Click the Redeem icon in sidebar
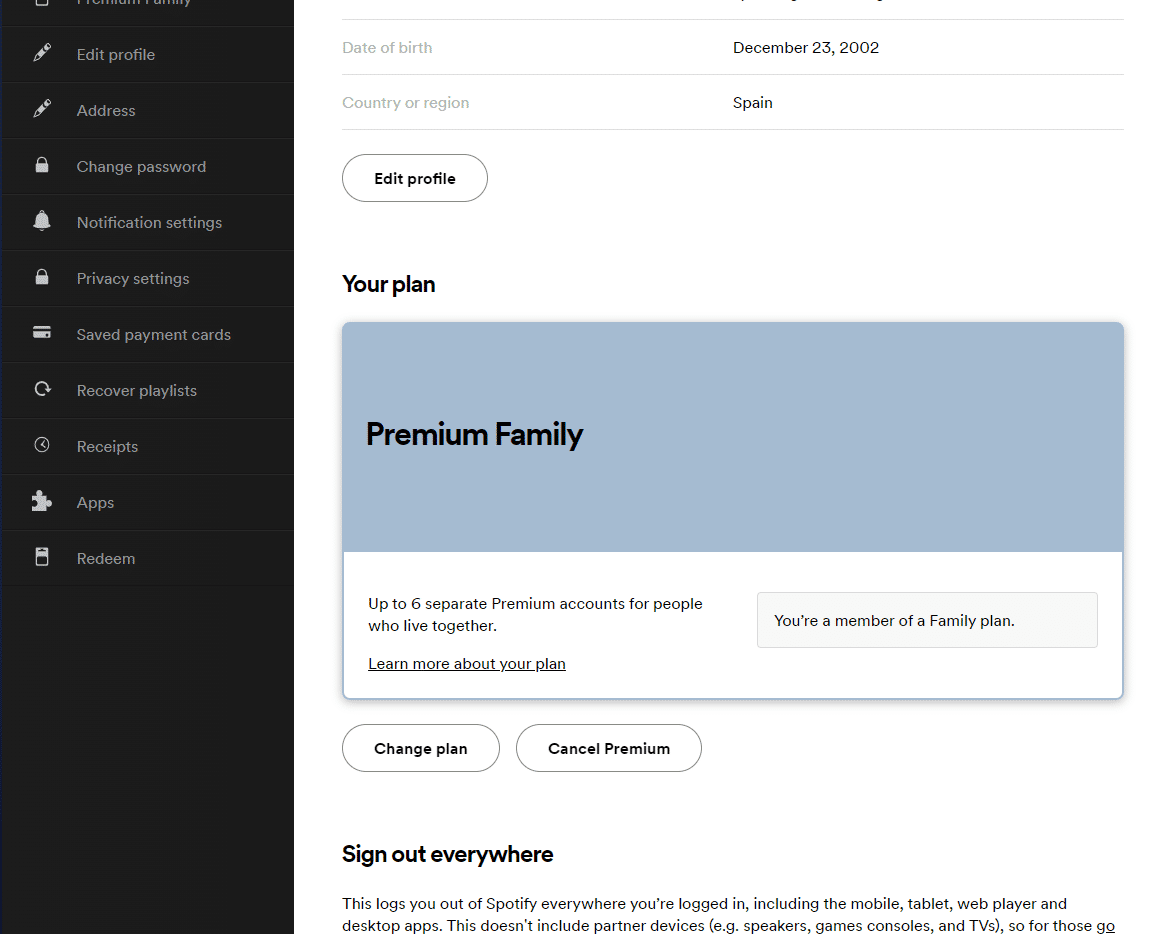1169x934 pixels. pos(42,558)
